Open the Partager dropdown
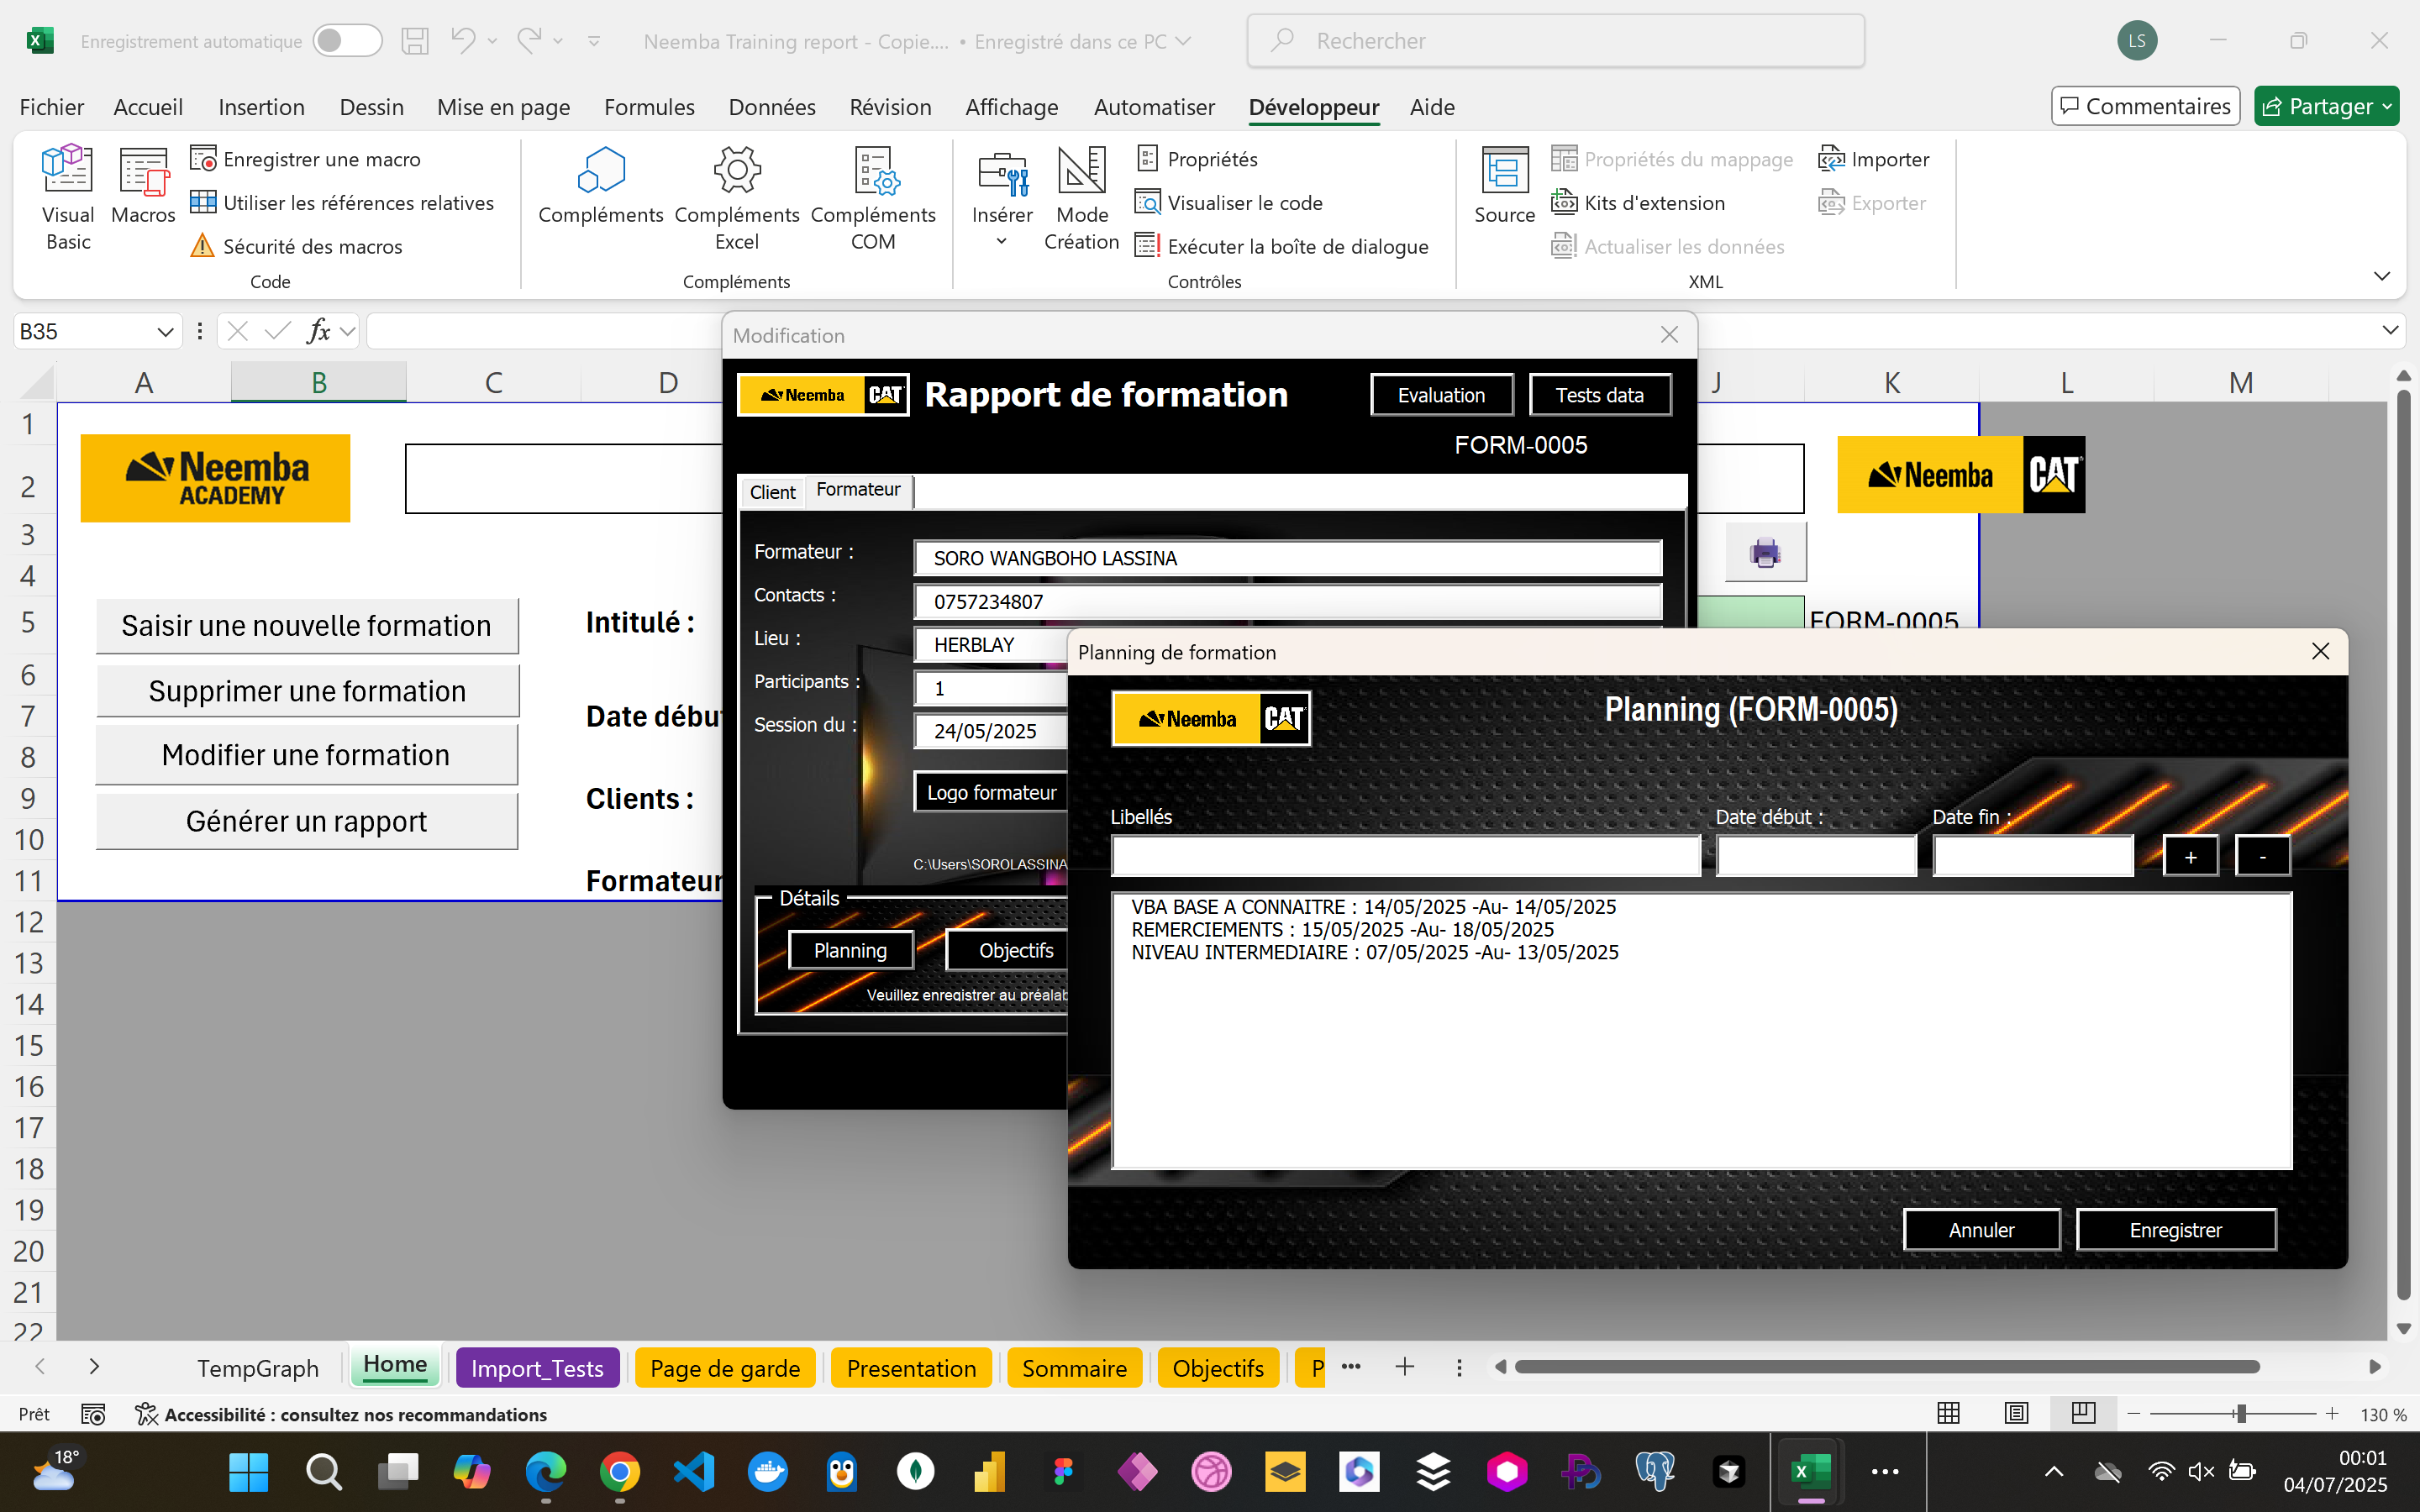The image size is (2420, 1512). pyautogui.click(x=2326, y=106)
